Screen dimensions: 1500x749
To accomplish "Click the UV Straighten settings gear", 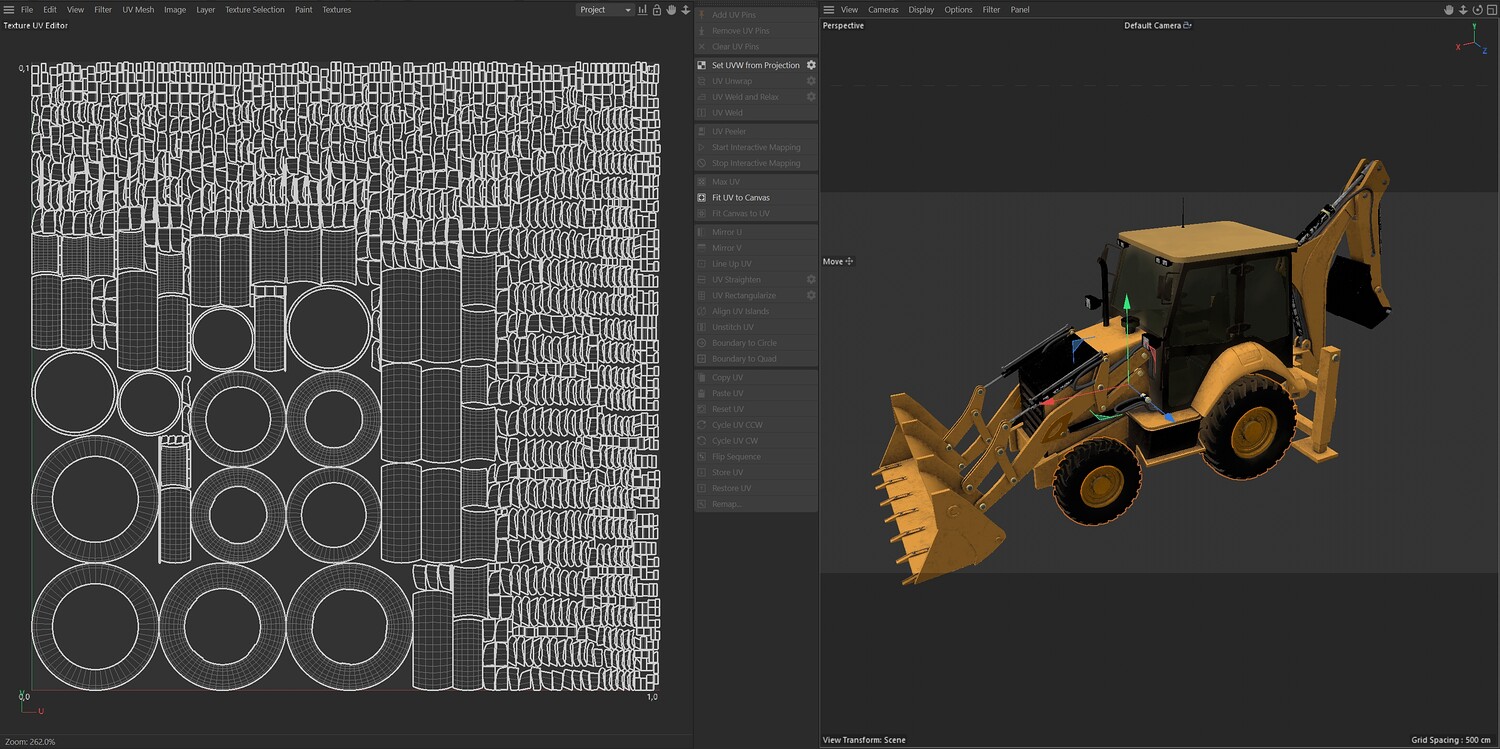I will coord(811,280).
